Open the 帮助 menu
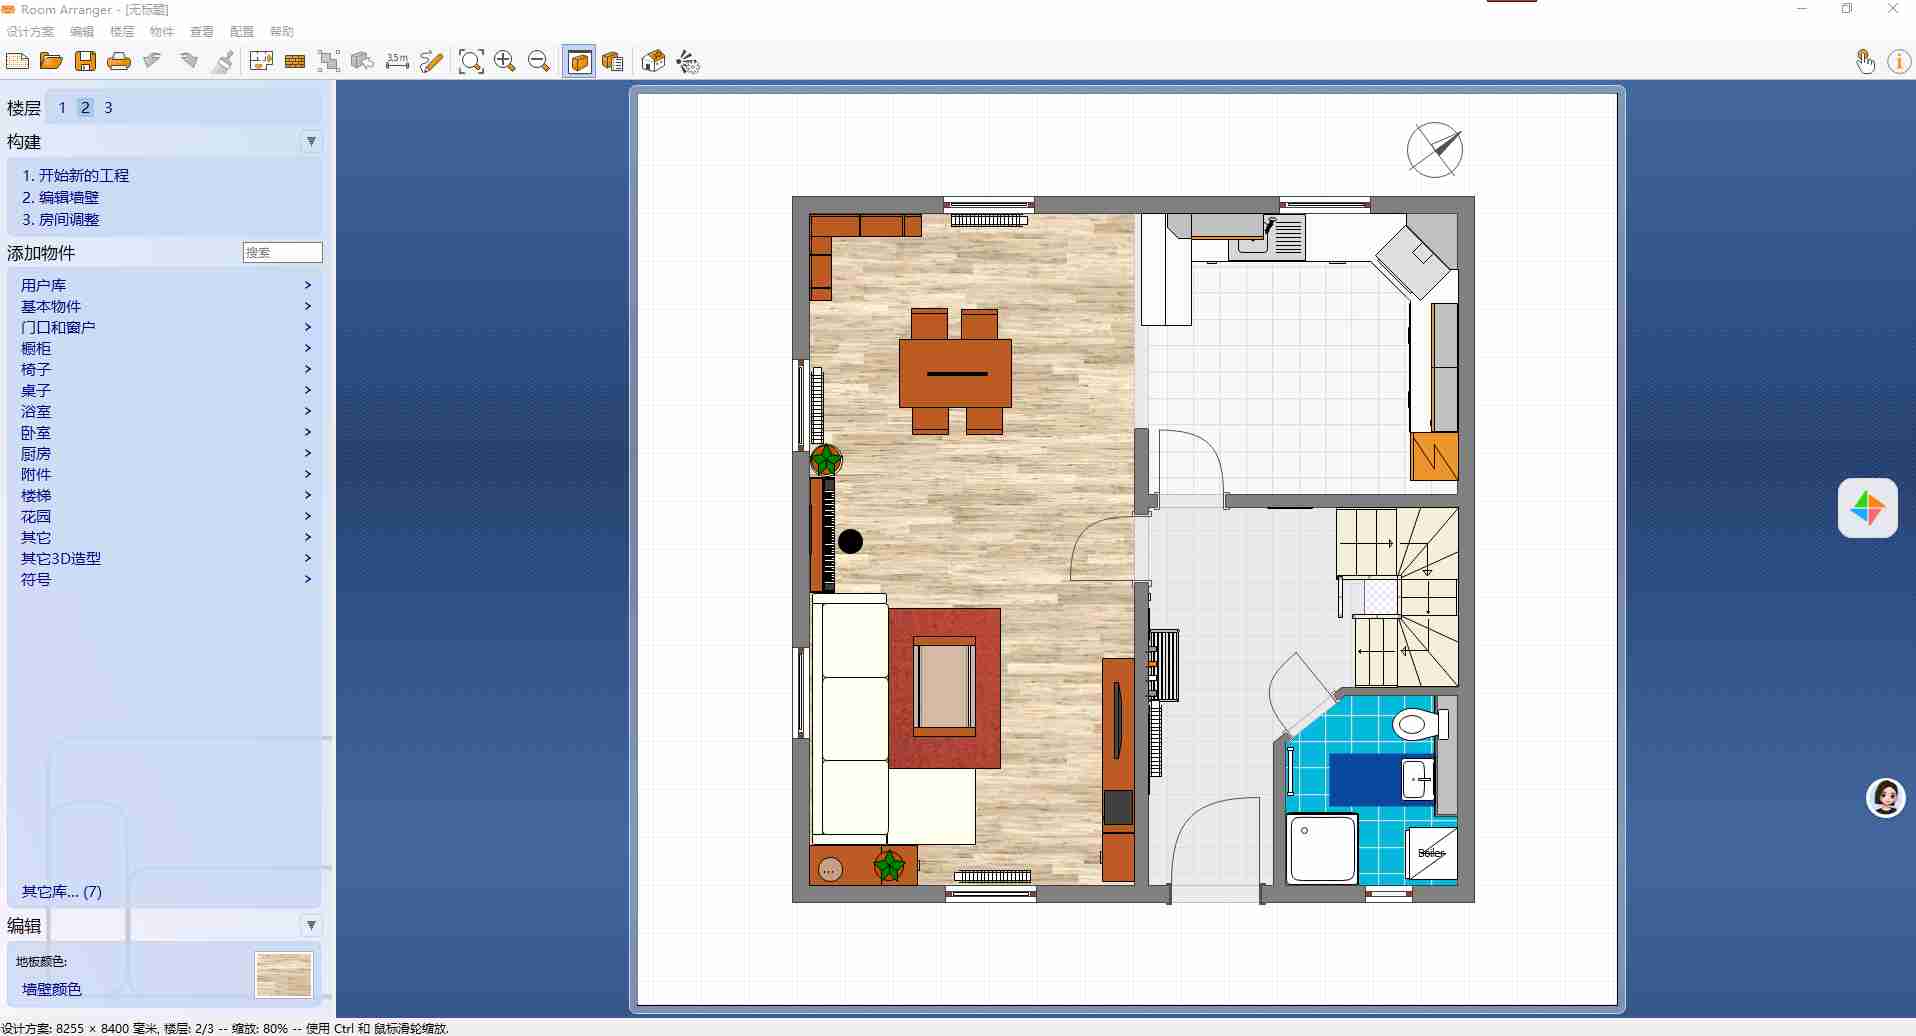Image resolution: width=1916 pixels, height=1036 pixels. (282, 32)
